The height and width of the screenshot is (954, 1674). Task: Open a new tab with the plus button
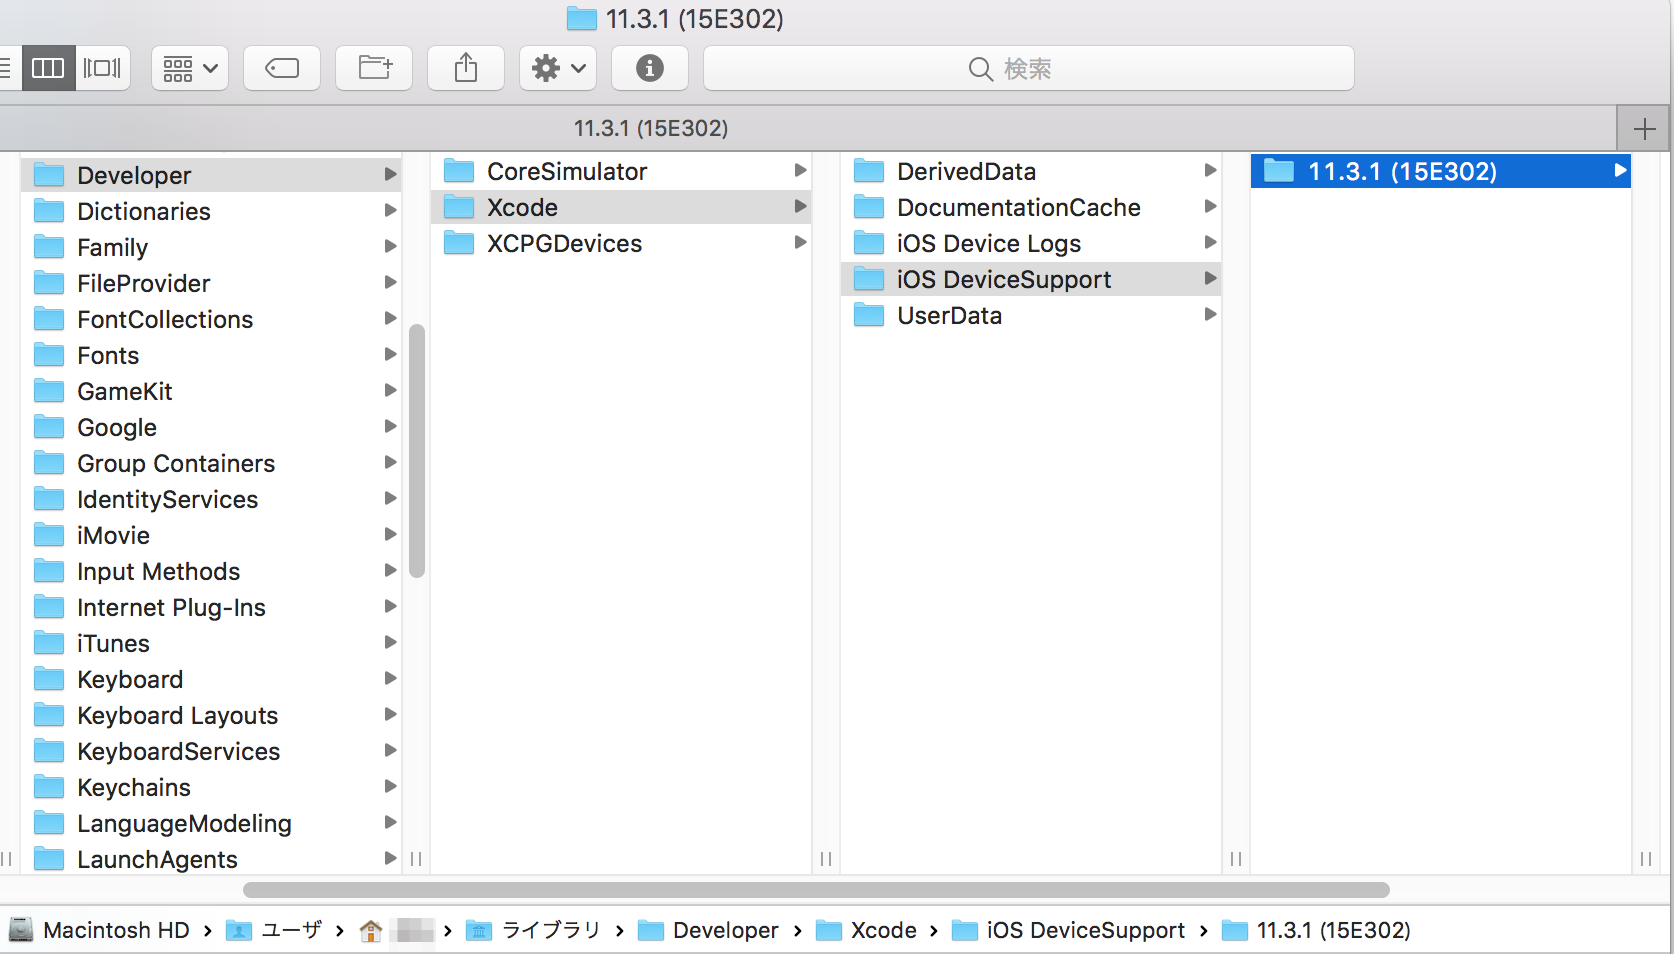point(1644,128)
